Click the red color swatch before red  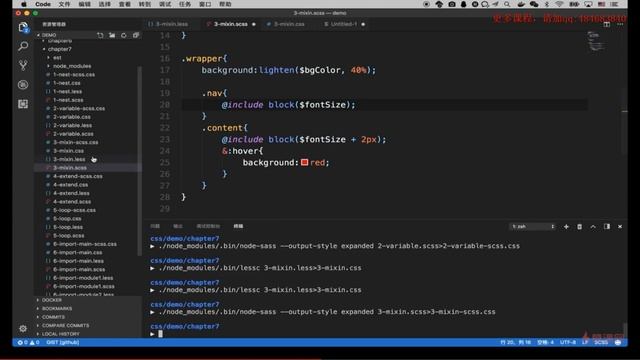click(304, 162)
